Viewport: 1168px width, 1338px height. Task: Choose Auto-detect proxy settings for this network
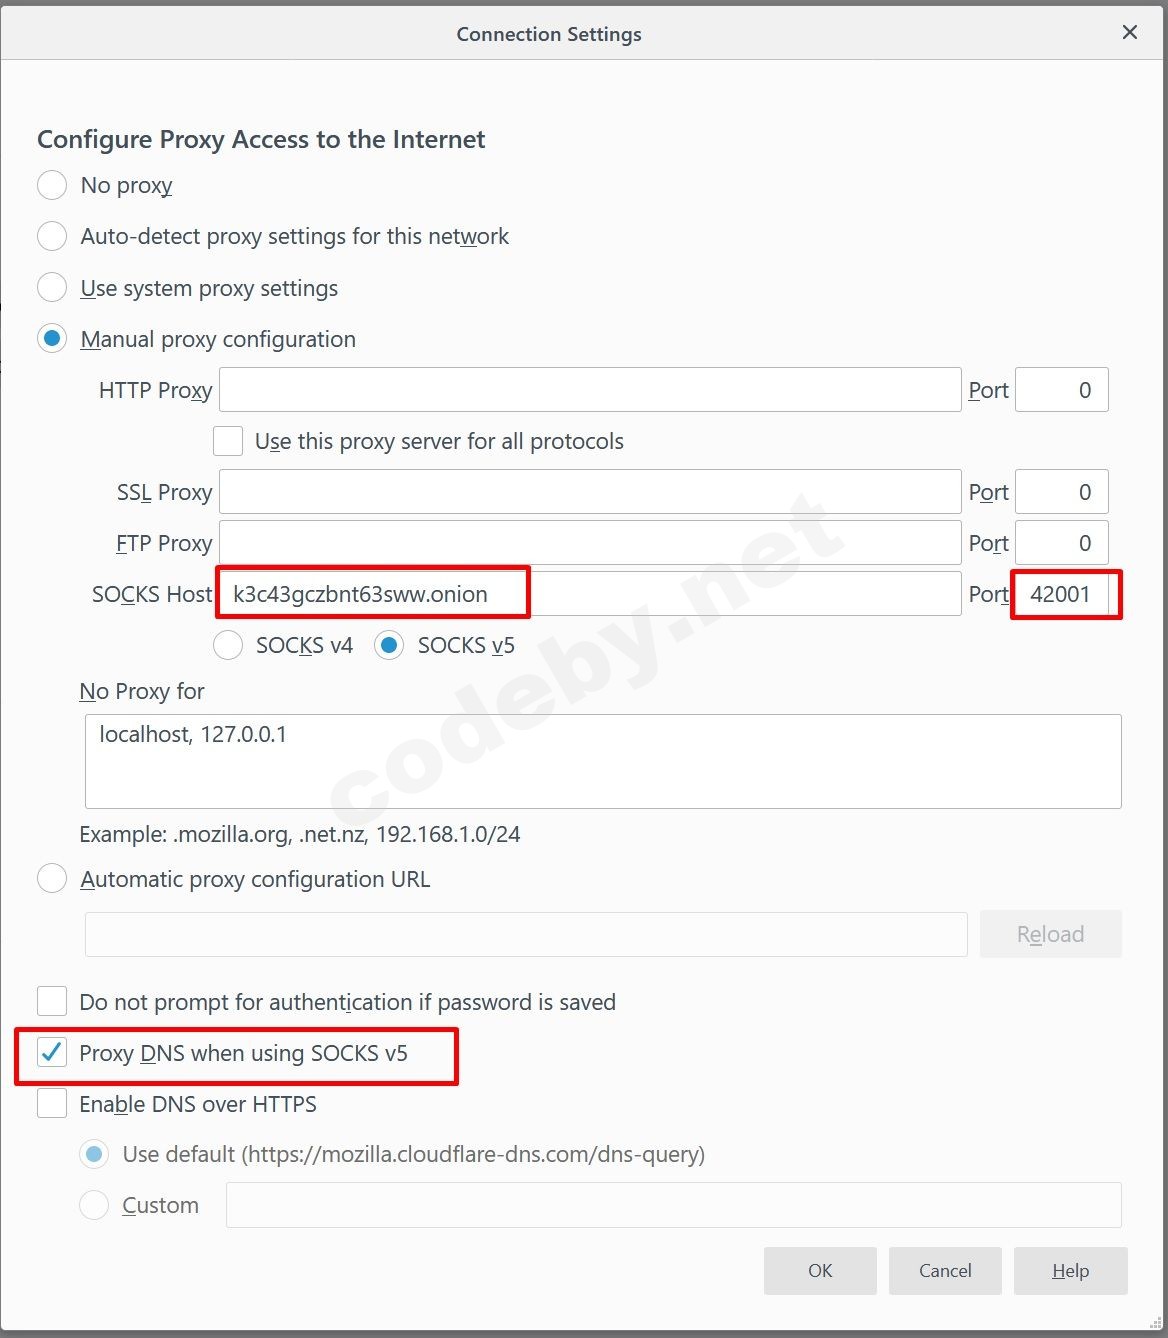point(52,237)
